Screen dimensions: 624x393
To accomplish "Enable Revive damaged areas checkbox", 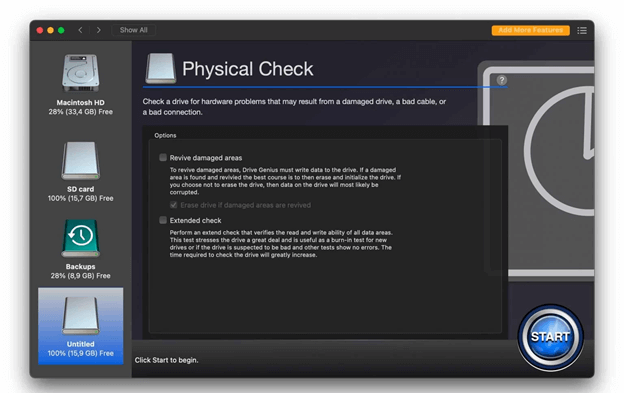I will [x=163, y=158].
